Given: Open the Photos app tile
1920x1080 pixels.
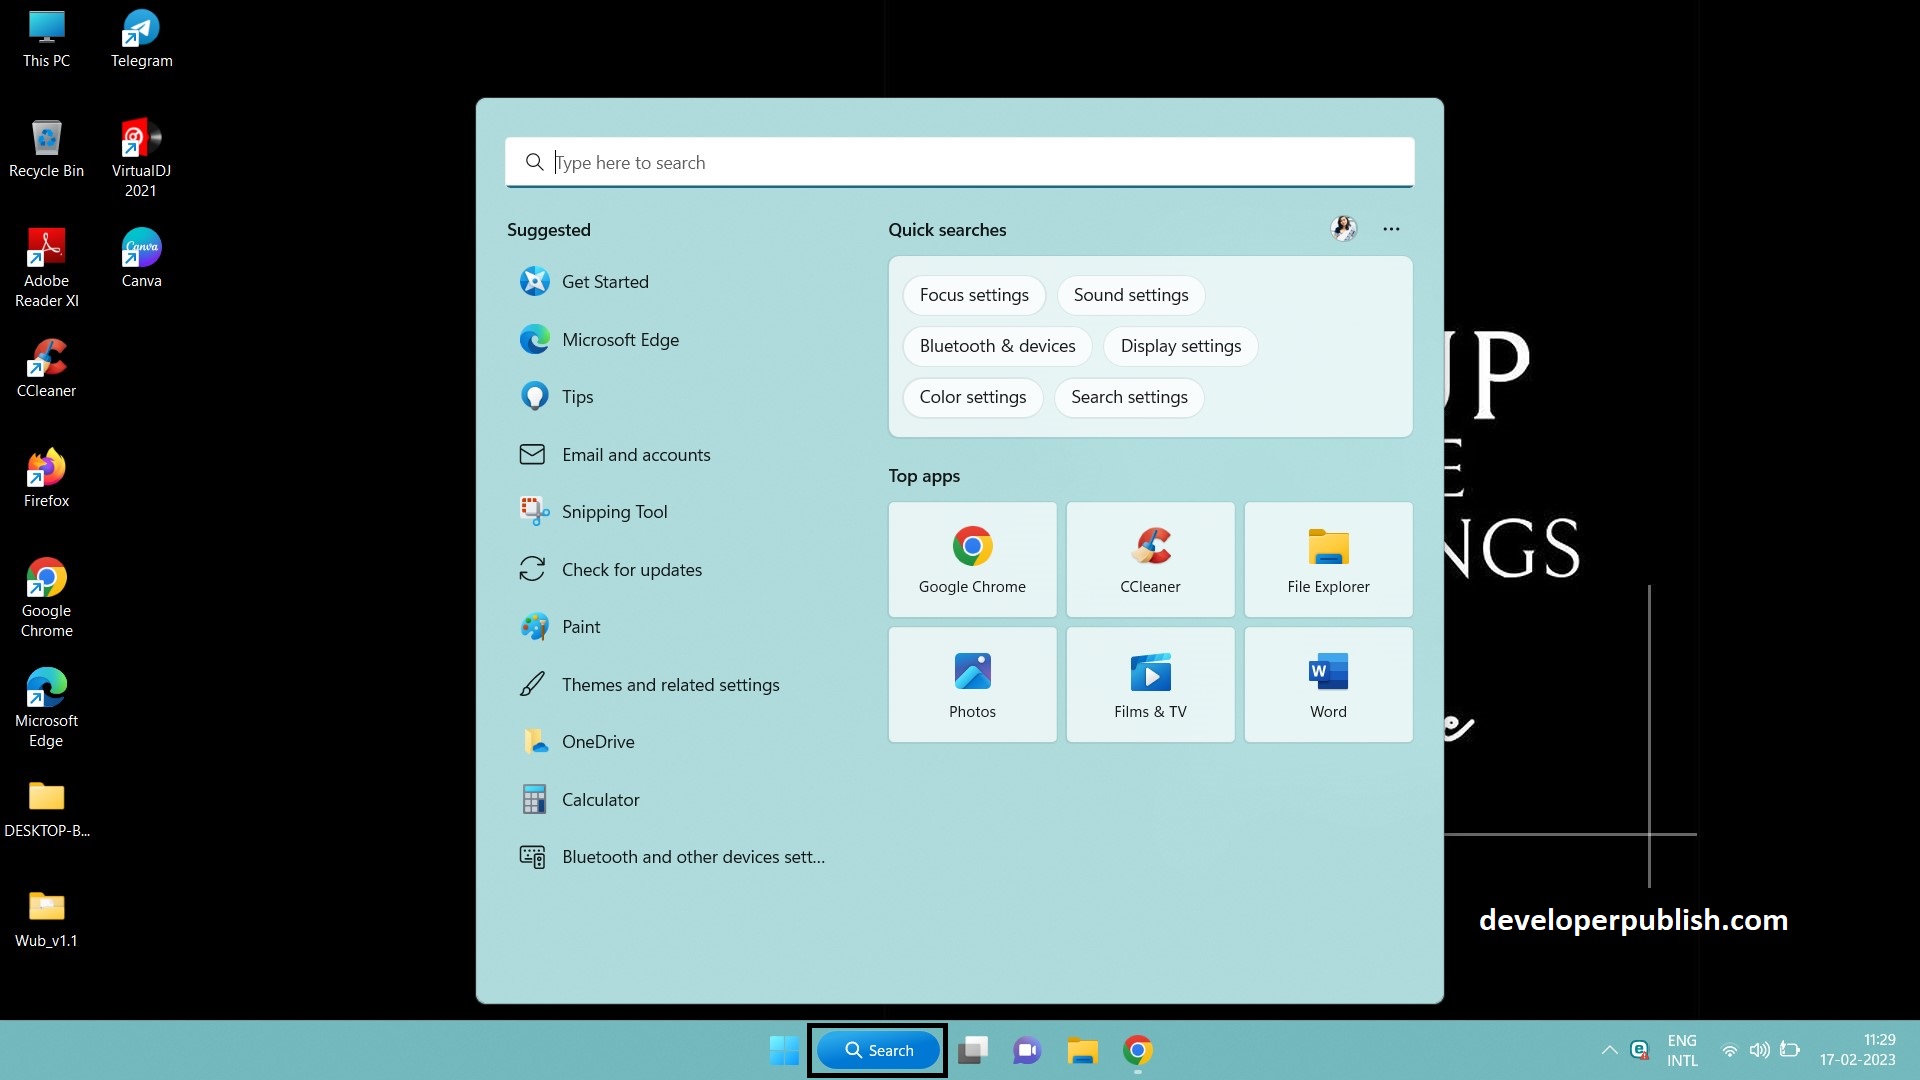Looking at the screenshot, I should click(x=971, y=684).
